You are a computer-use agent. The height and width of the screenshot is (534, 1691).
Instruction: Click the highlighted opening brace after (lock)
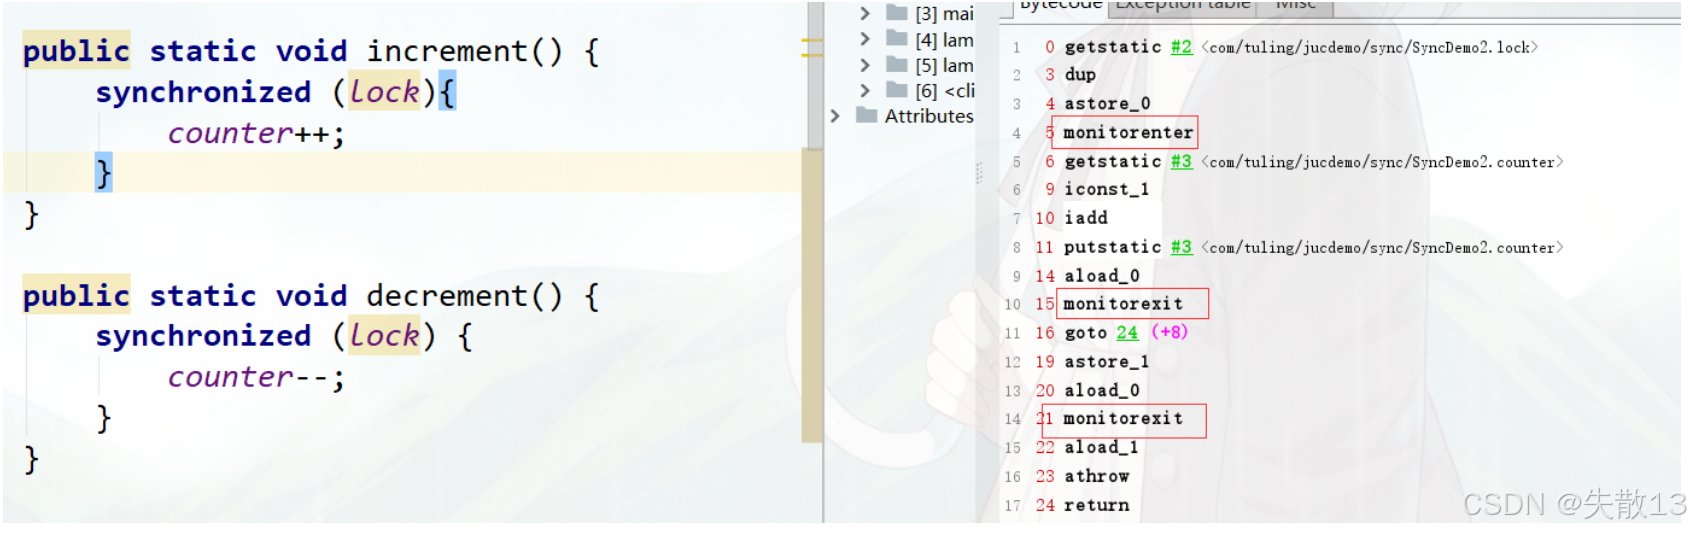[447, 92]
